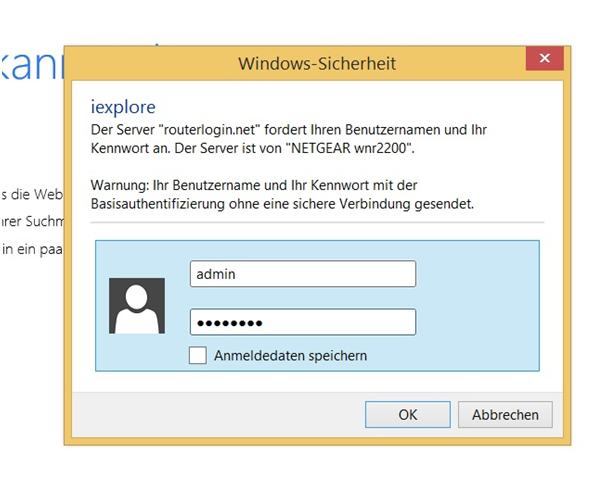The height and width of the screenshot is (493, 595).
Task: Click the Anmeldedaten speichern label
Action: [290, 356]
